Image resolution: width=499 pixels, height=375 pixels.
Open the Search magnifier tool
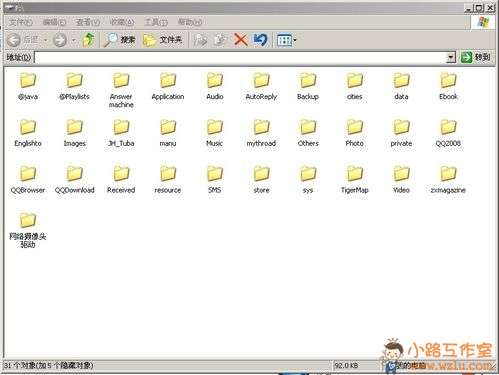[x=120, y=40]
